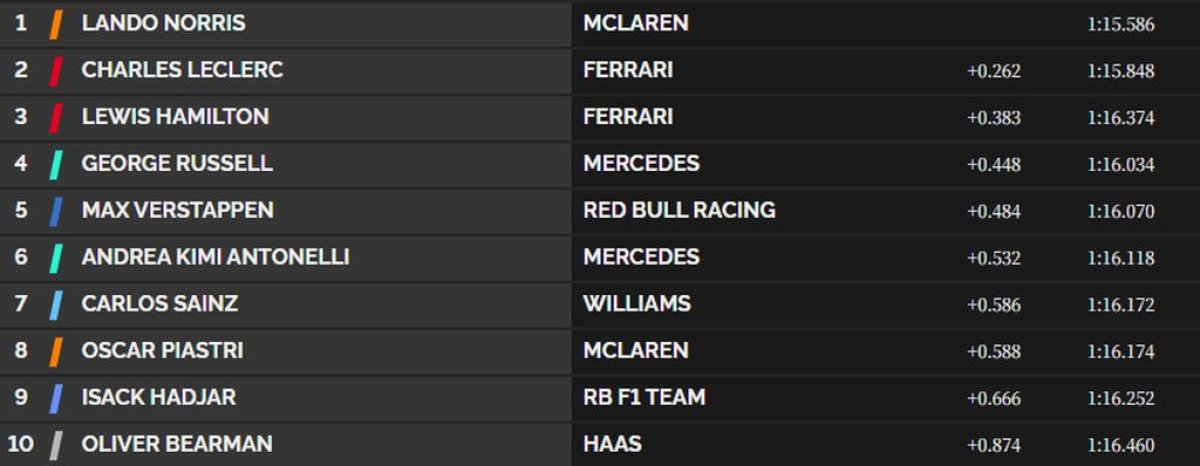This screenshot has width=1200, height=466.
Task: Click the Red Bull Racing team name
Action: [x=679, y=210]
